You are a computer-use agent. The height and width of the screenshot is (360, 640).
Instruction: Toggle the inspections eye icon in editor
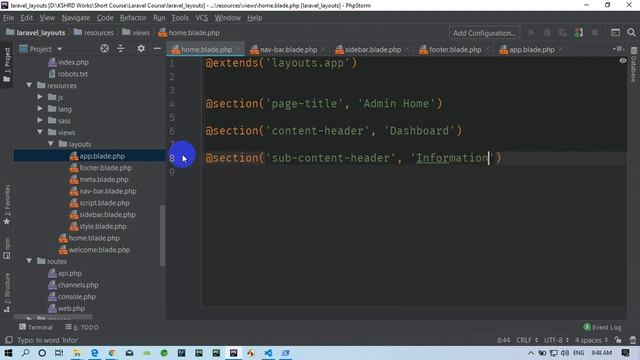click(x=622, y=60)
